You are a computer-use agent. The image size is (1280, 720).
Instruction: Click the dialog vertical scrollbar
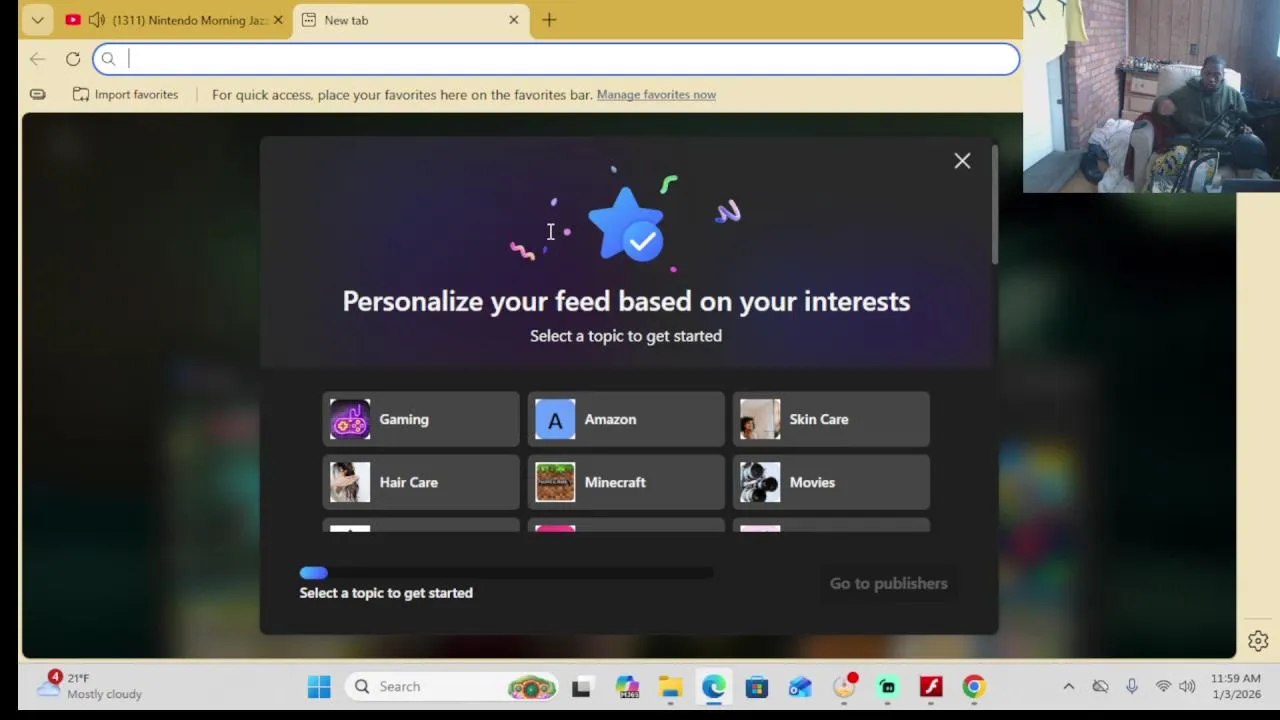[994, 206]
